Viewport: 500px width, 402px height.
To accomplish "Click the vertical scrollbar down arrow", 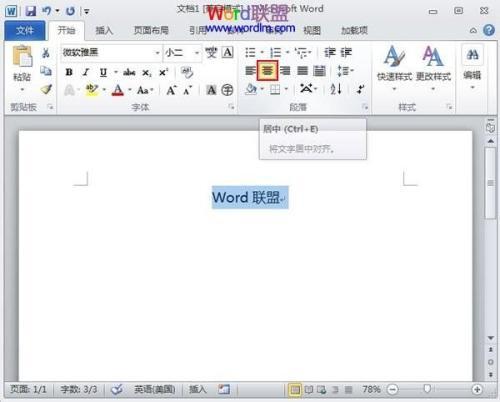I will 491,338.
